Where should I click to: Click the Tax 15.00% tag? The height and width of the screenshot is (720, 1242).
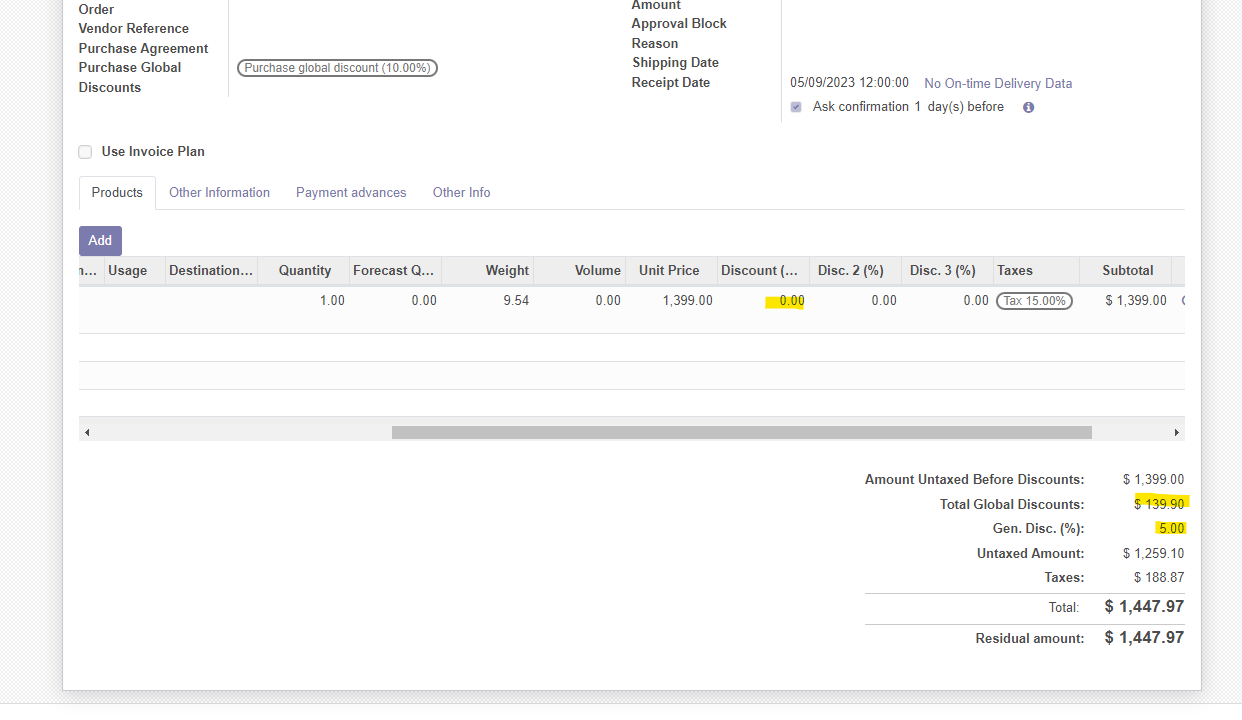[1034, 300]
